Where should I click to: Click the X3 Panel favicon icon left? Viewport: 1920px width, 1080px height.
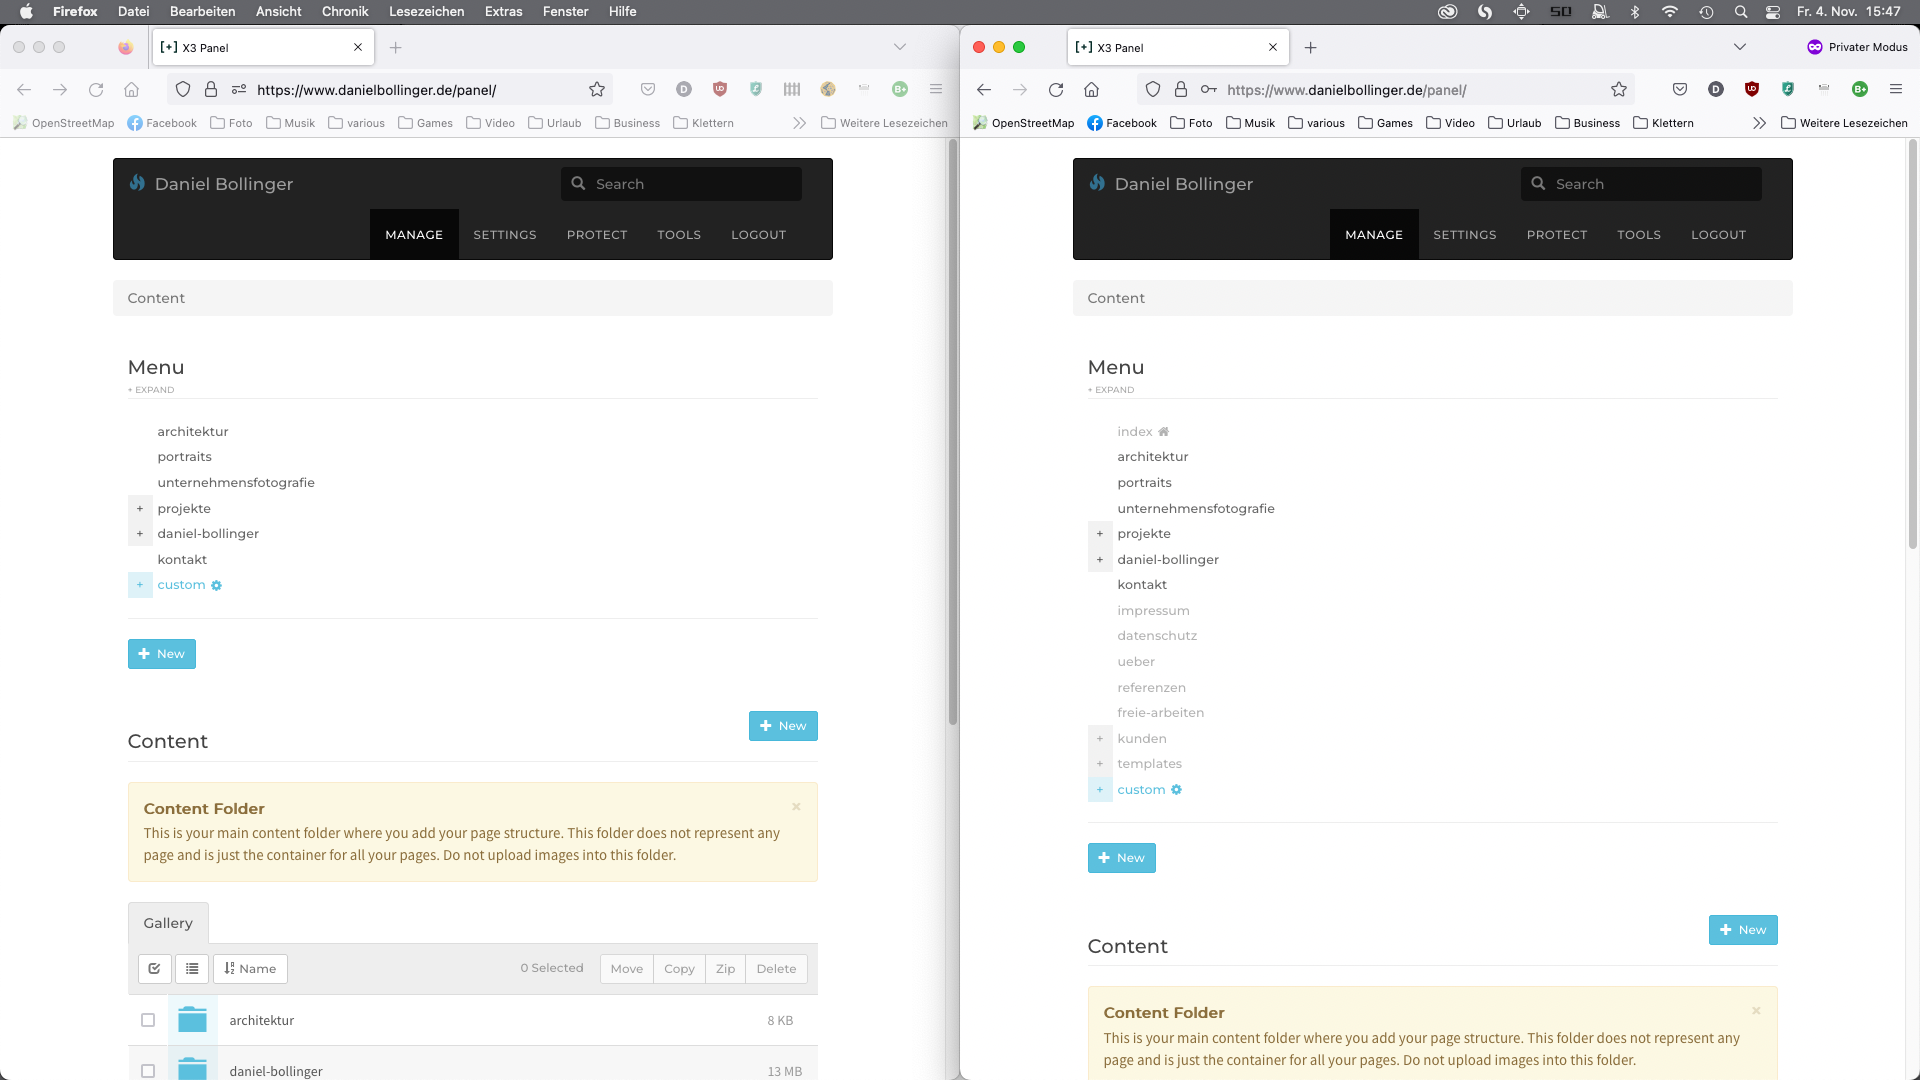pos(169,47)
